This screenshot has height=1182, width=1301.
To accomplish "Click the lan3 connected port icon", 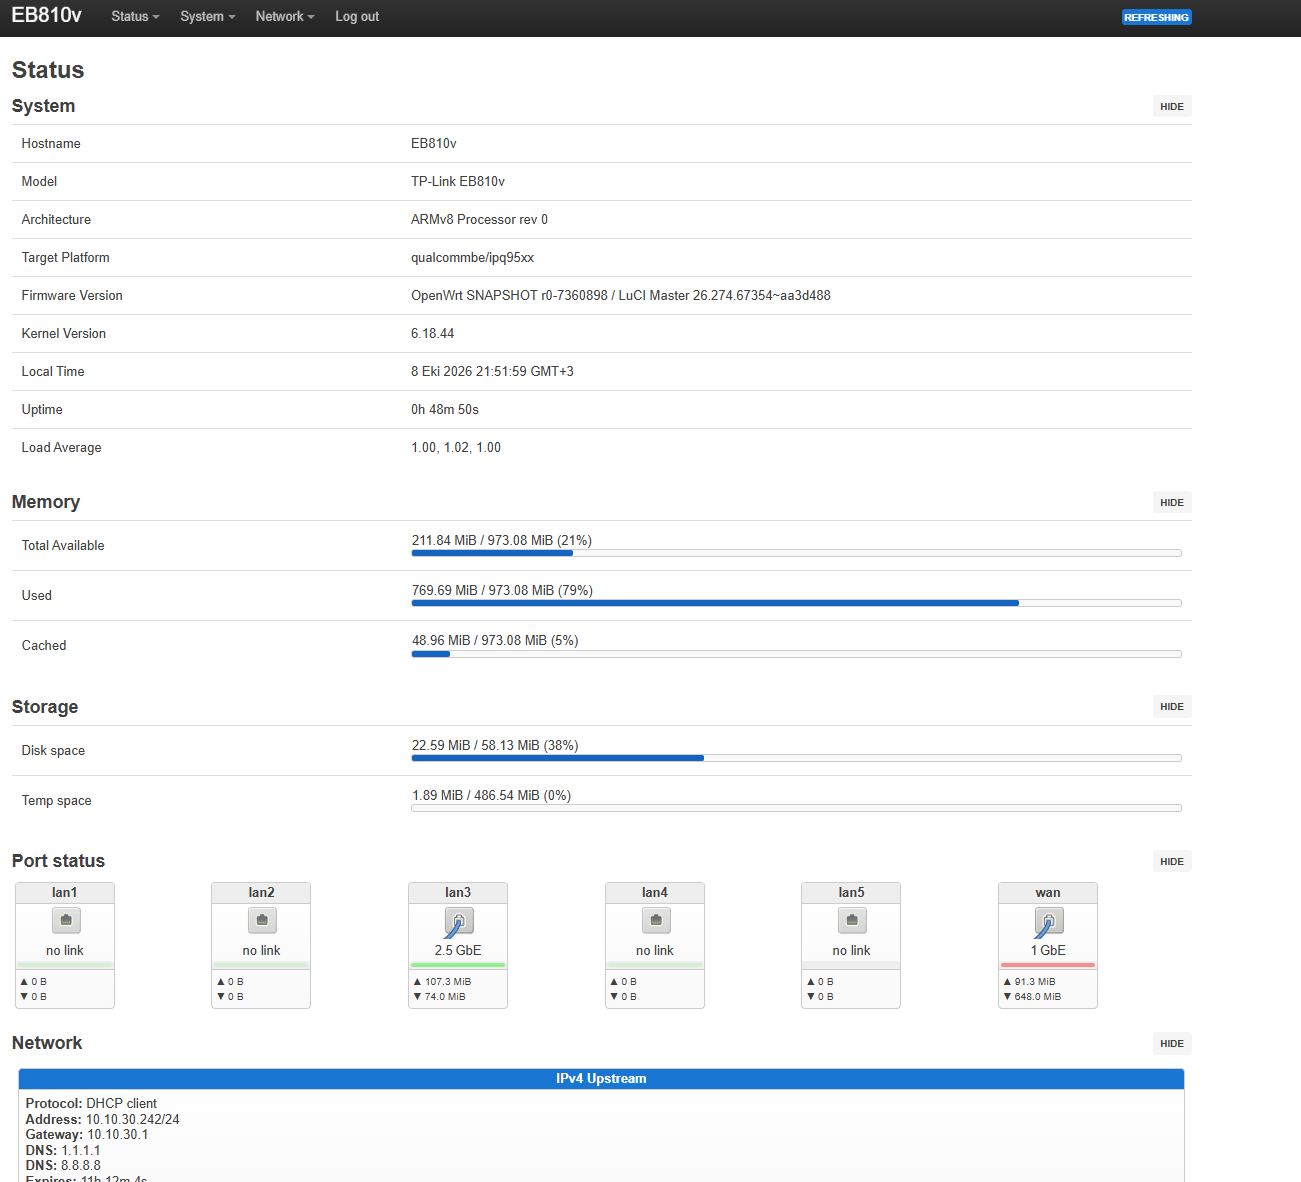I will coord(459,921).
